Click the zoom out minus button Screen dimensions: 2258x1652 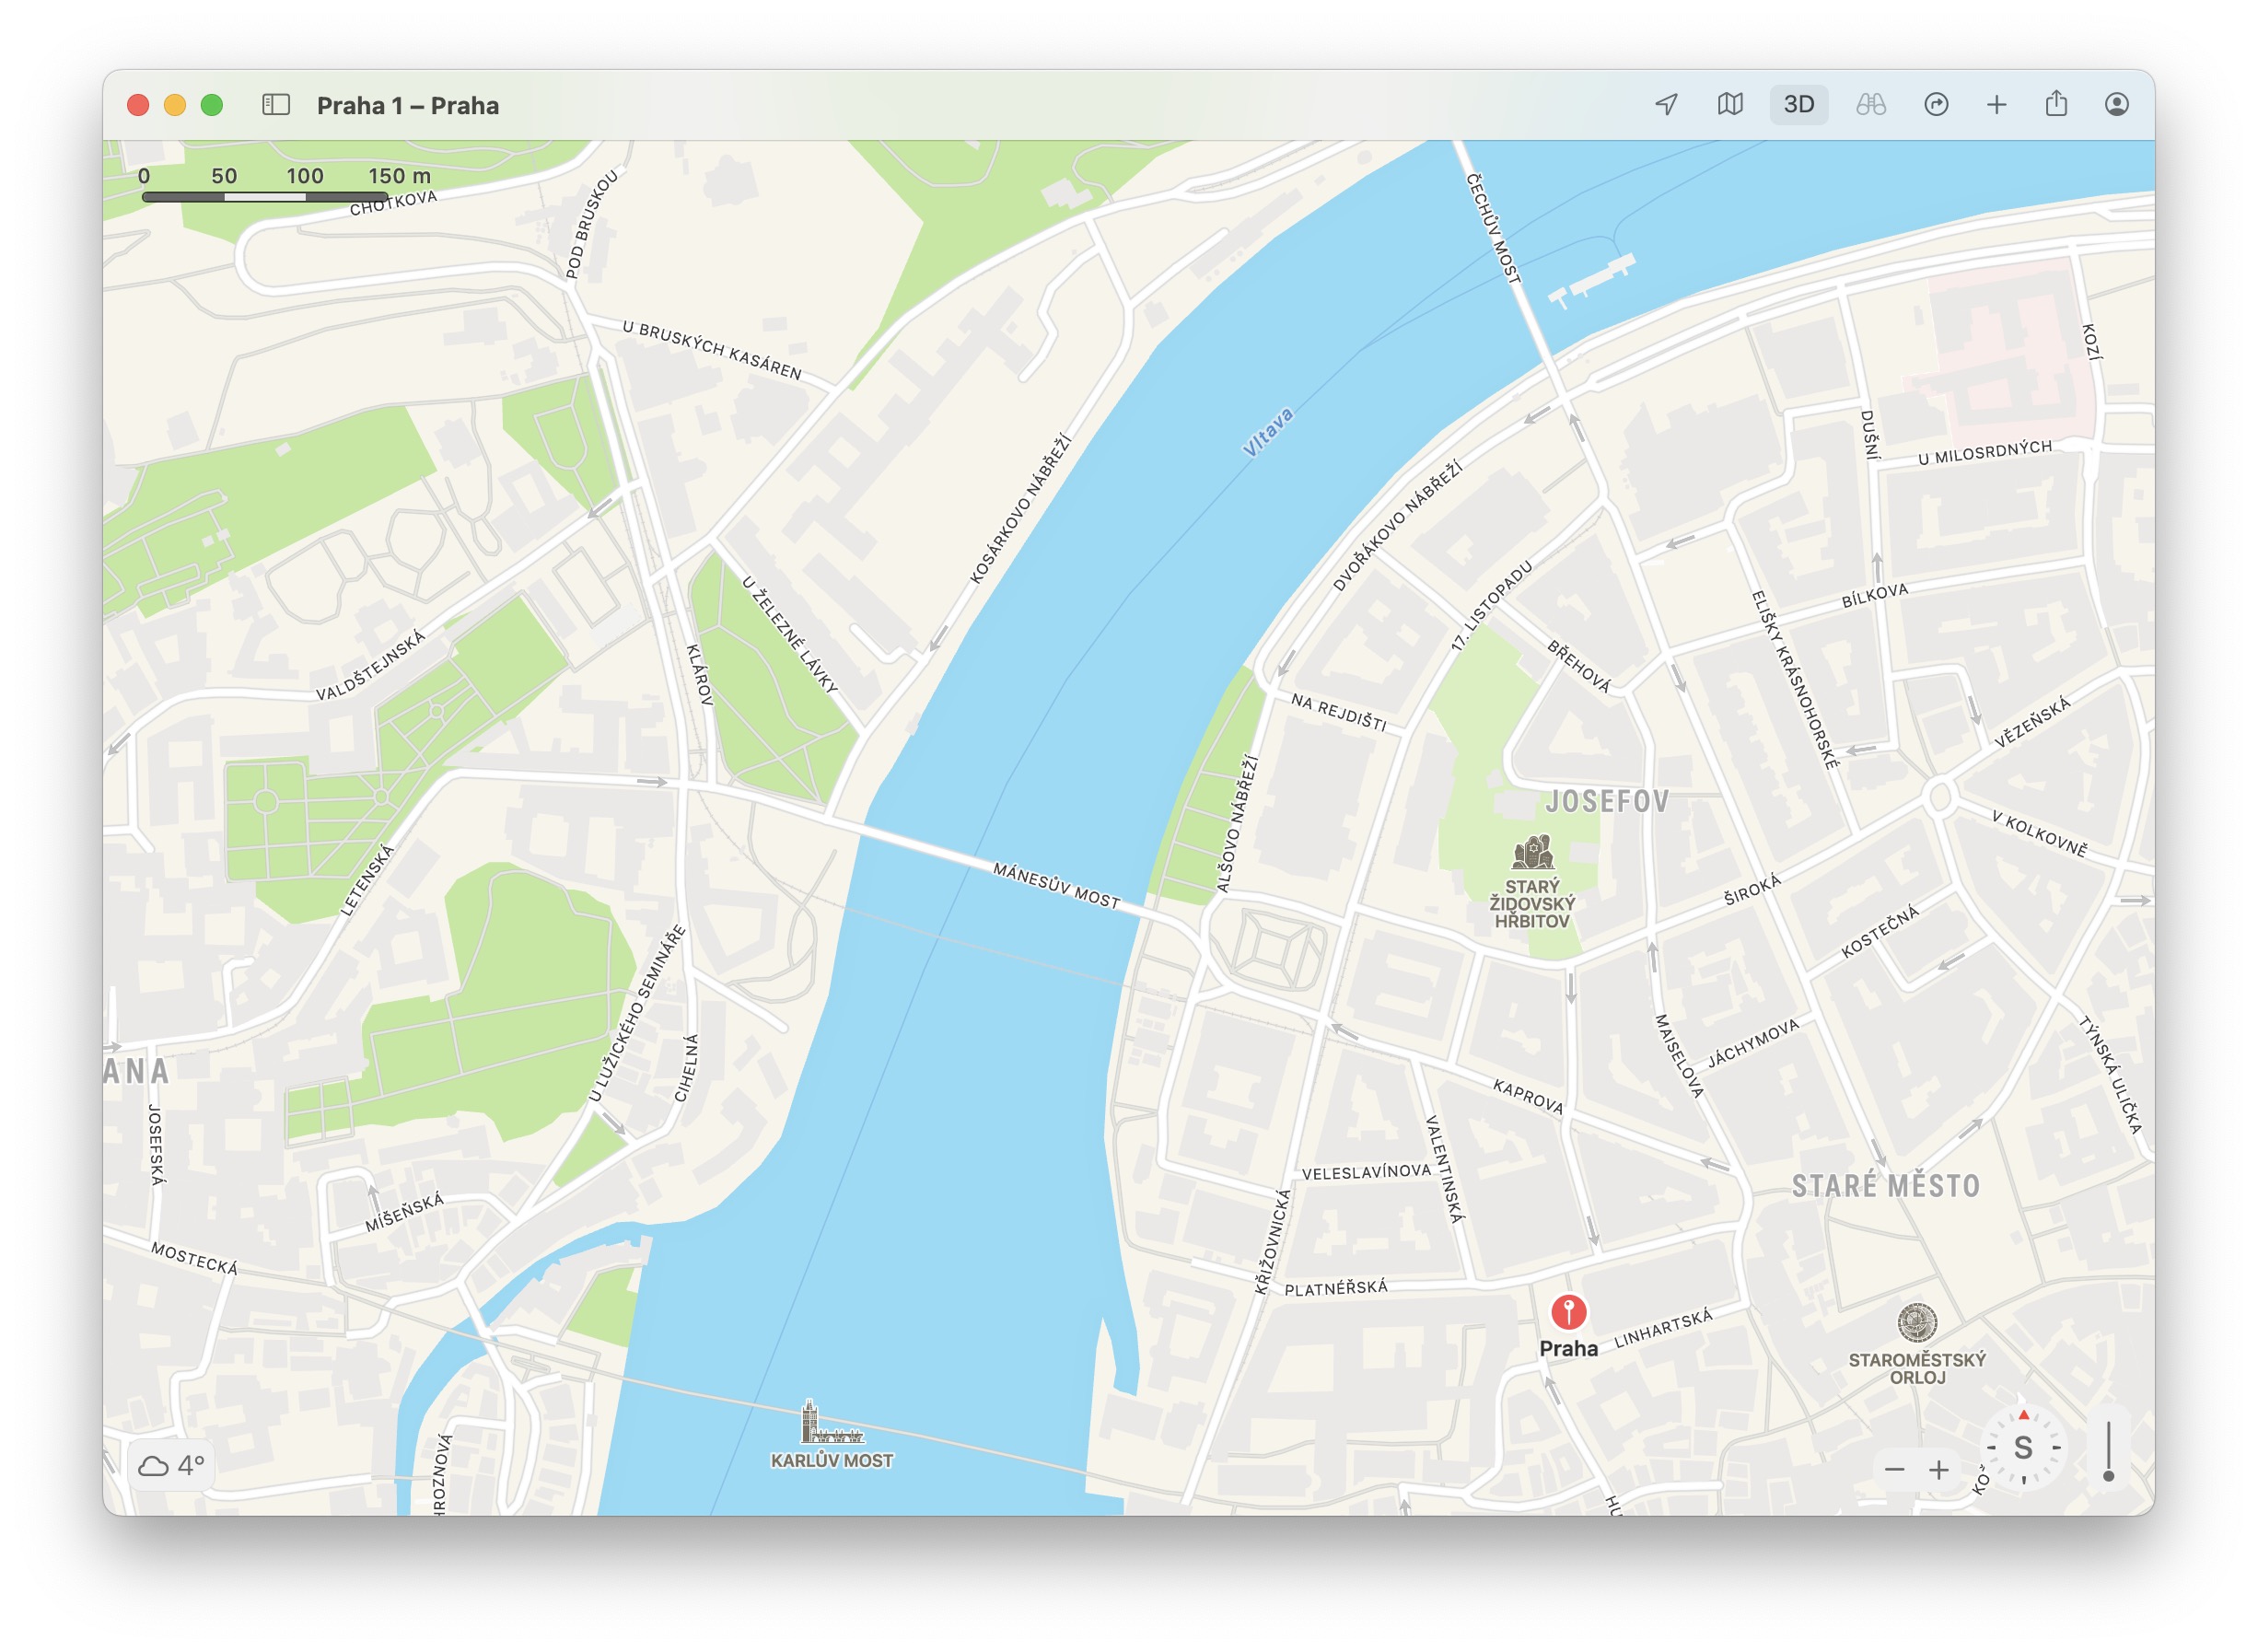pos(1894,1470)
